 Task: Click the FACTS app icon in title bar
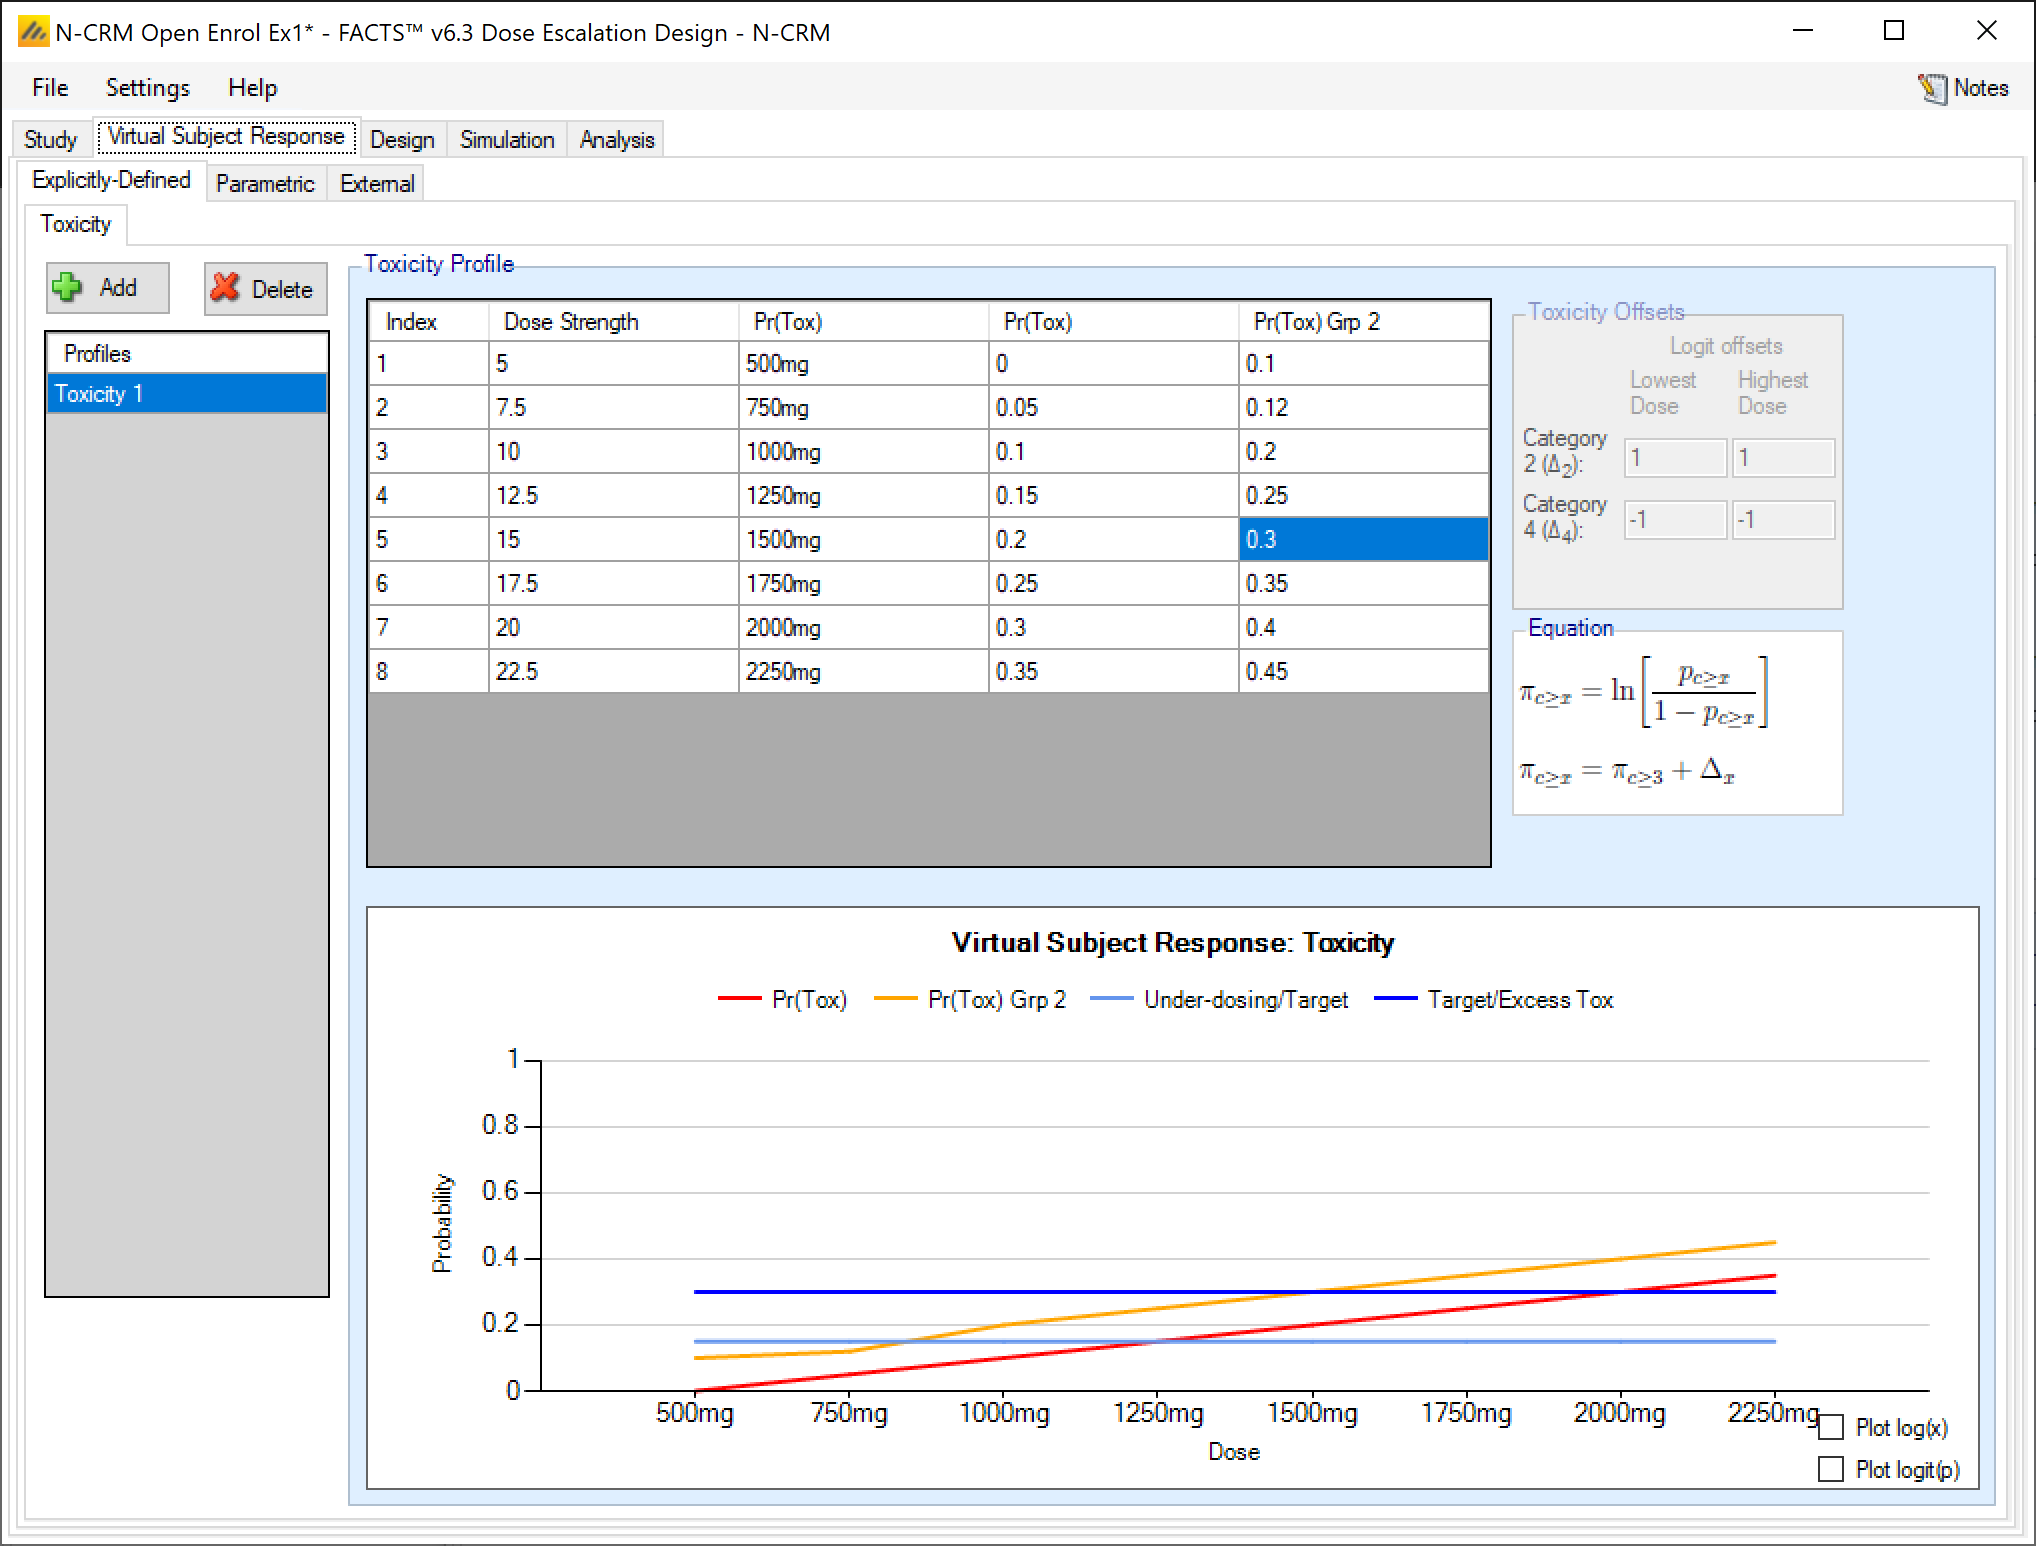coord(33,33)
